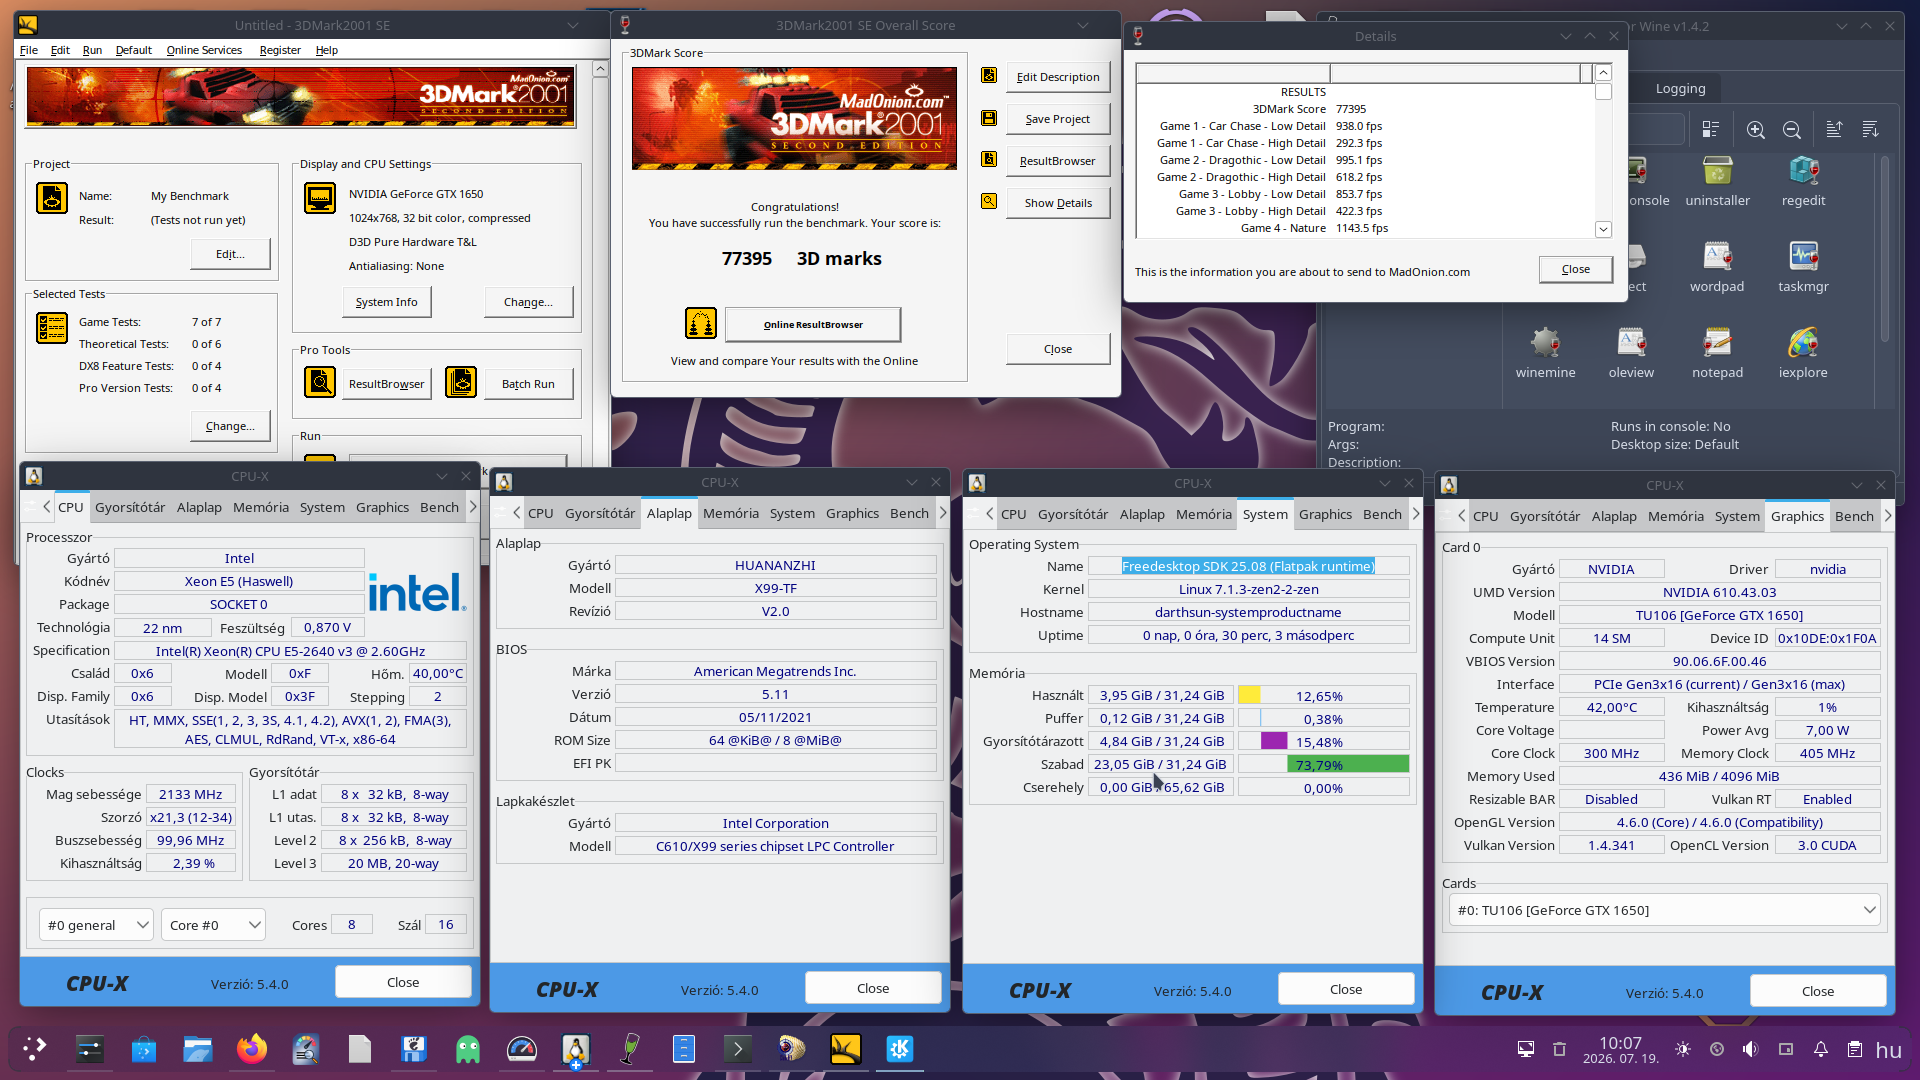Click the Details list scroll down arrow

1603,229
